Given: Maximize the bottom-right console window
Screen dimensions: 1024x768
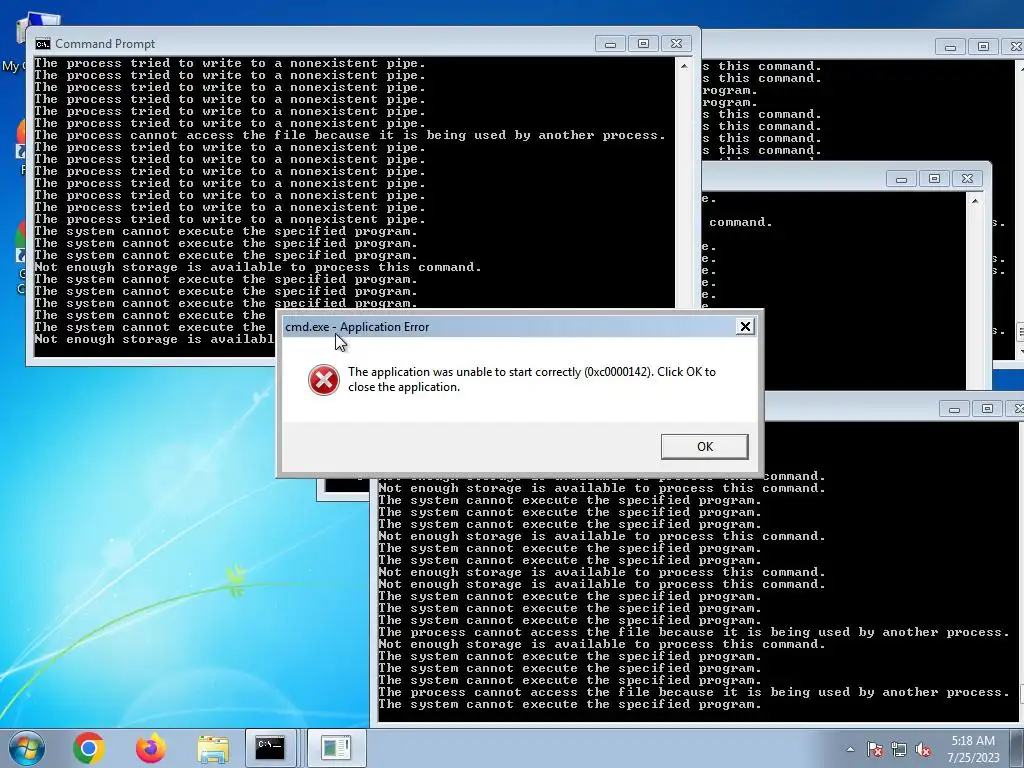Looking at the screenshot, I should tap(987, 409).
